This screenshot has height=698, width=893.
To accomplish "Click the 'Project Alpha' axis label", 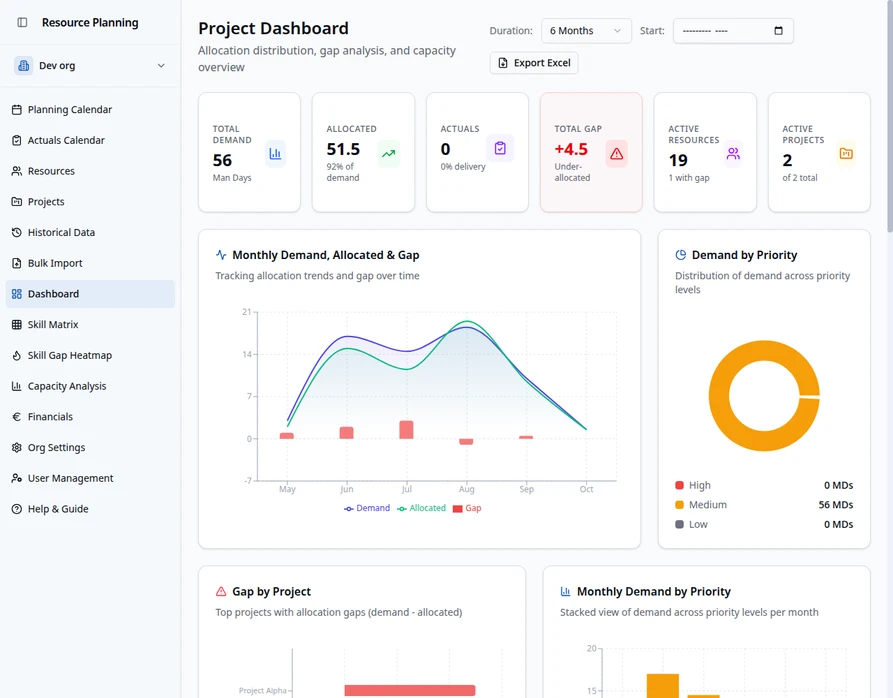I will click(263, 691).
